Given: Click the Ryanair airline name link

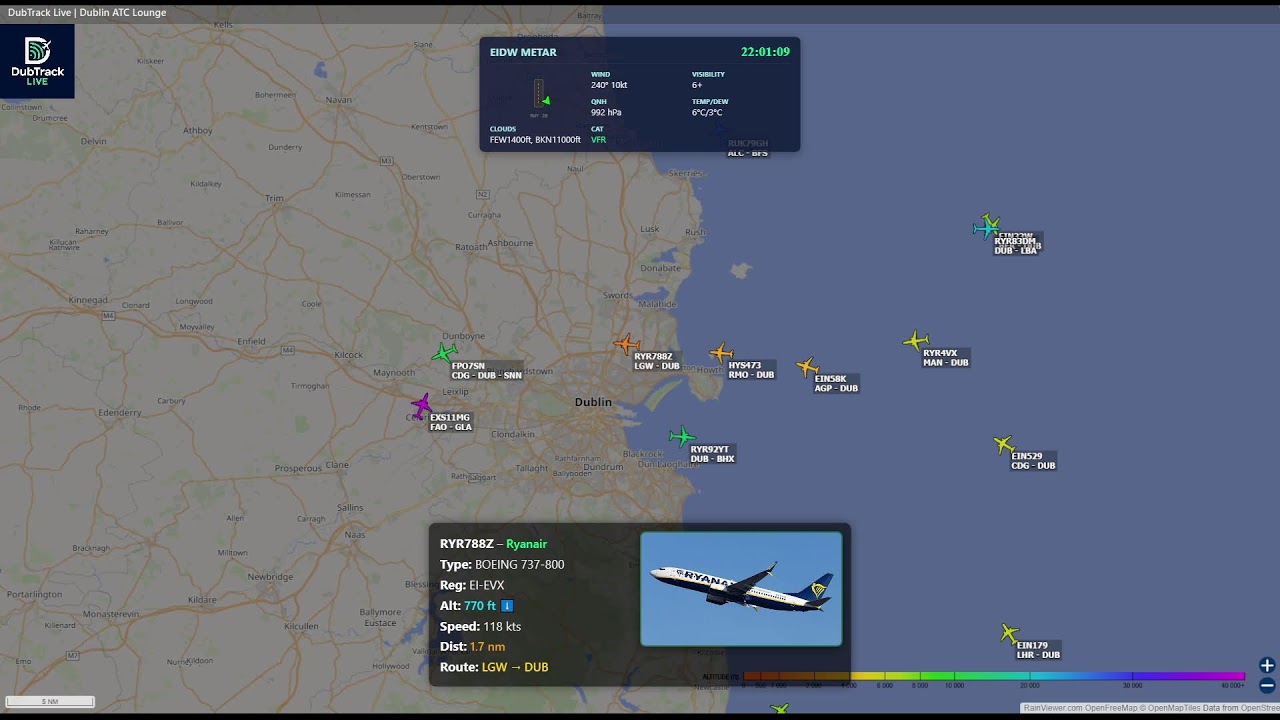Looking at the screenshot, I should (x=526, y=544).
